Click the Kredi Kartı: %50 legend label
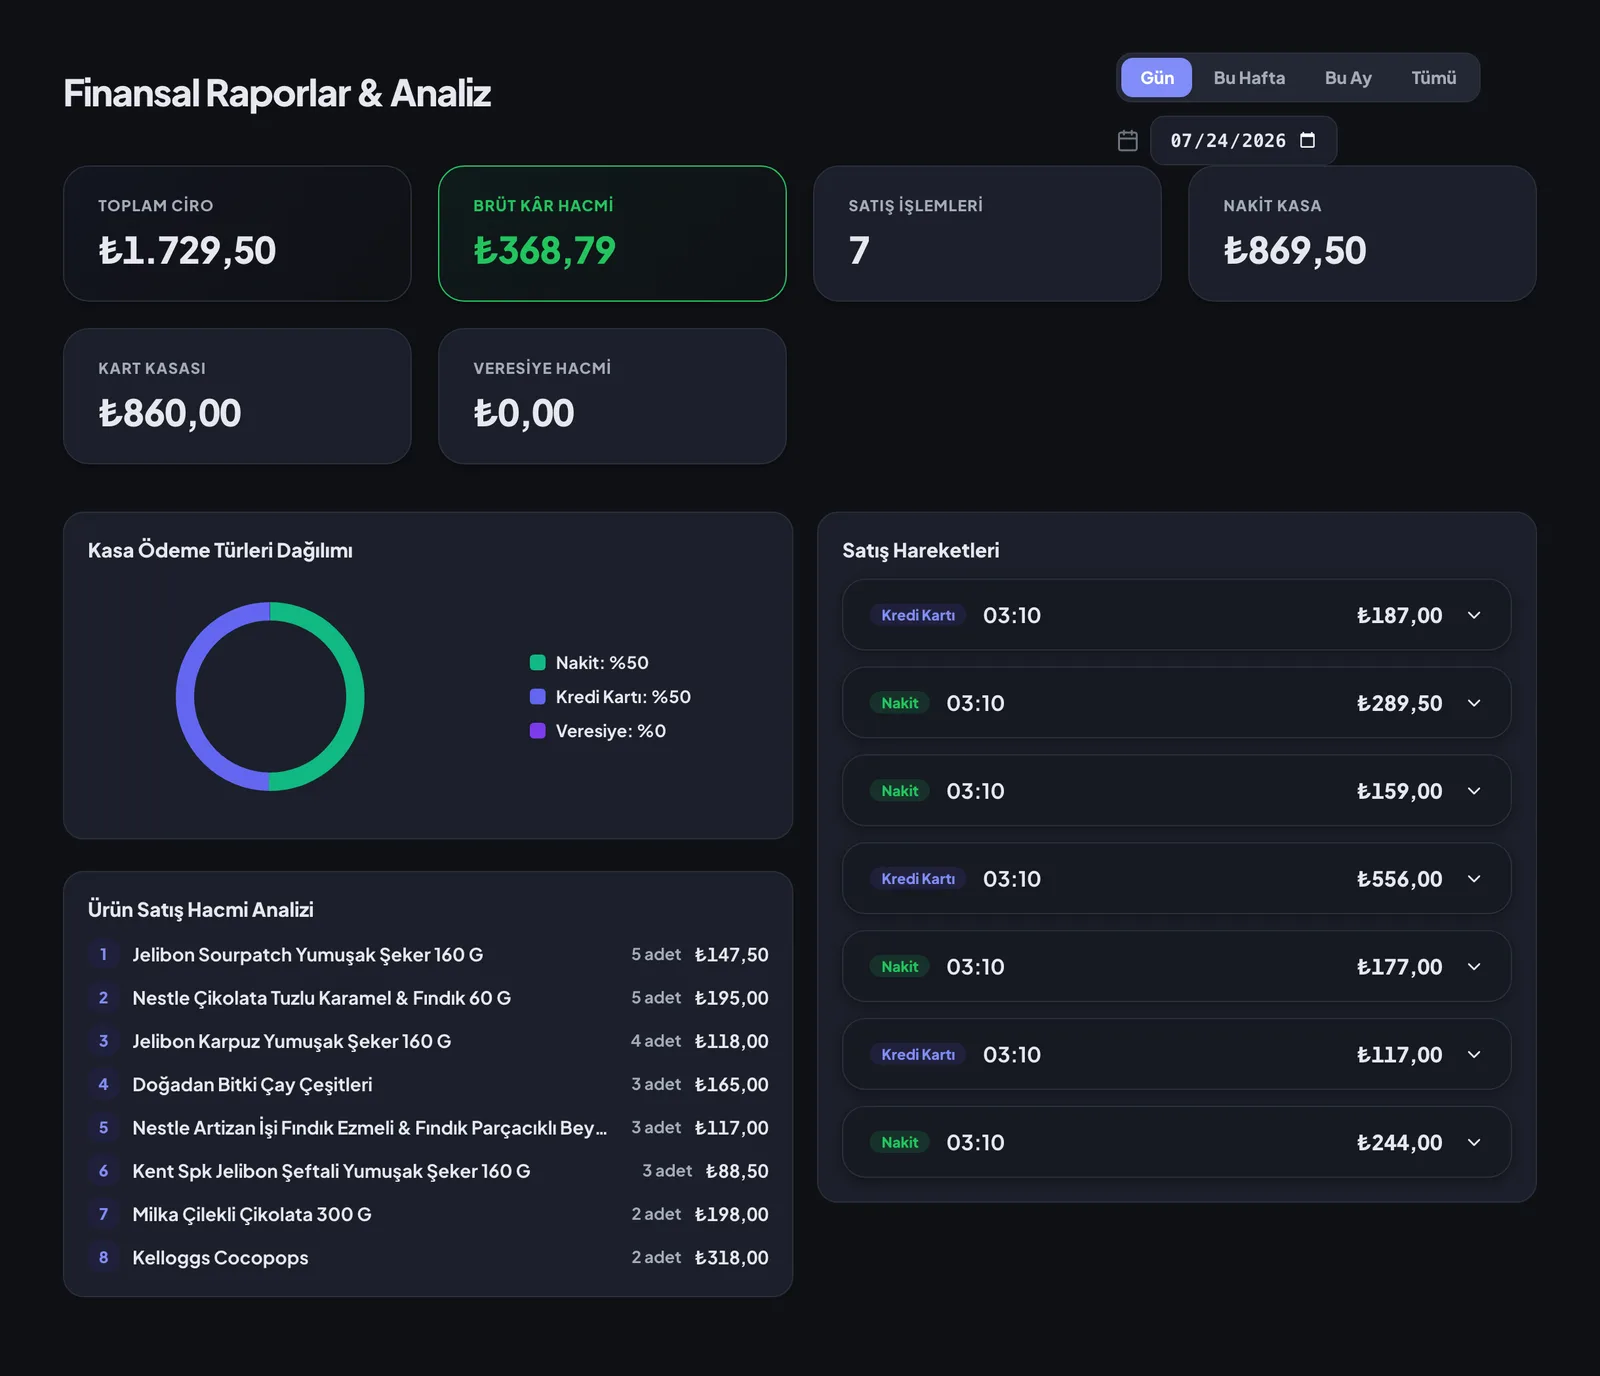The image size is (1600, 1376). 623,697
